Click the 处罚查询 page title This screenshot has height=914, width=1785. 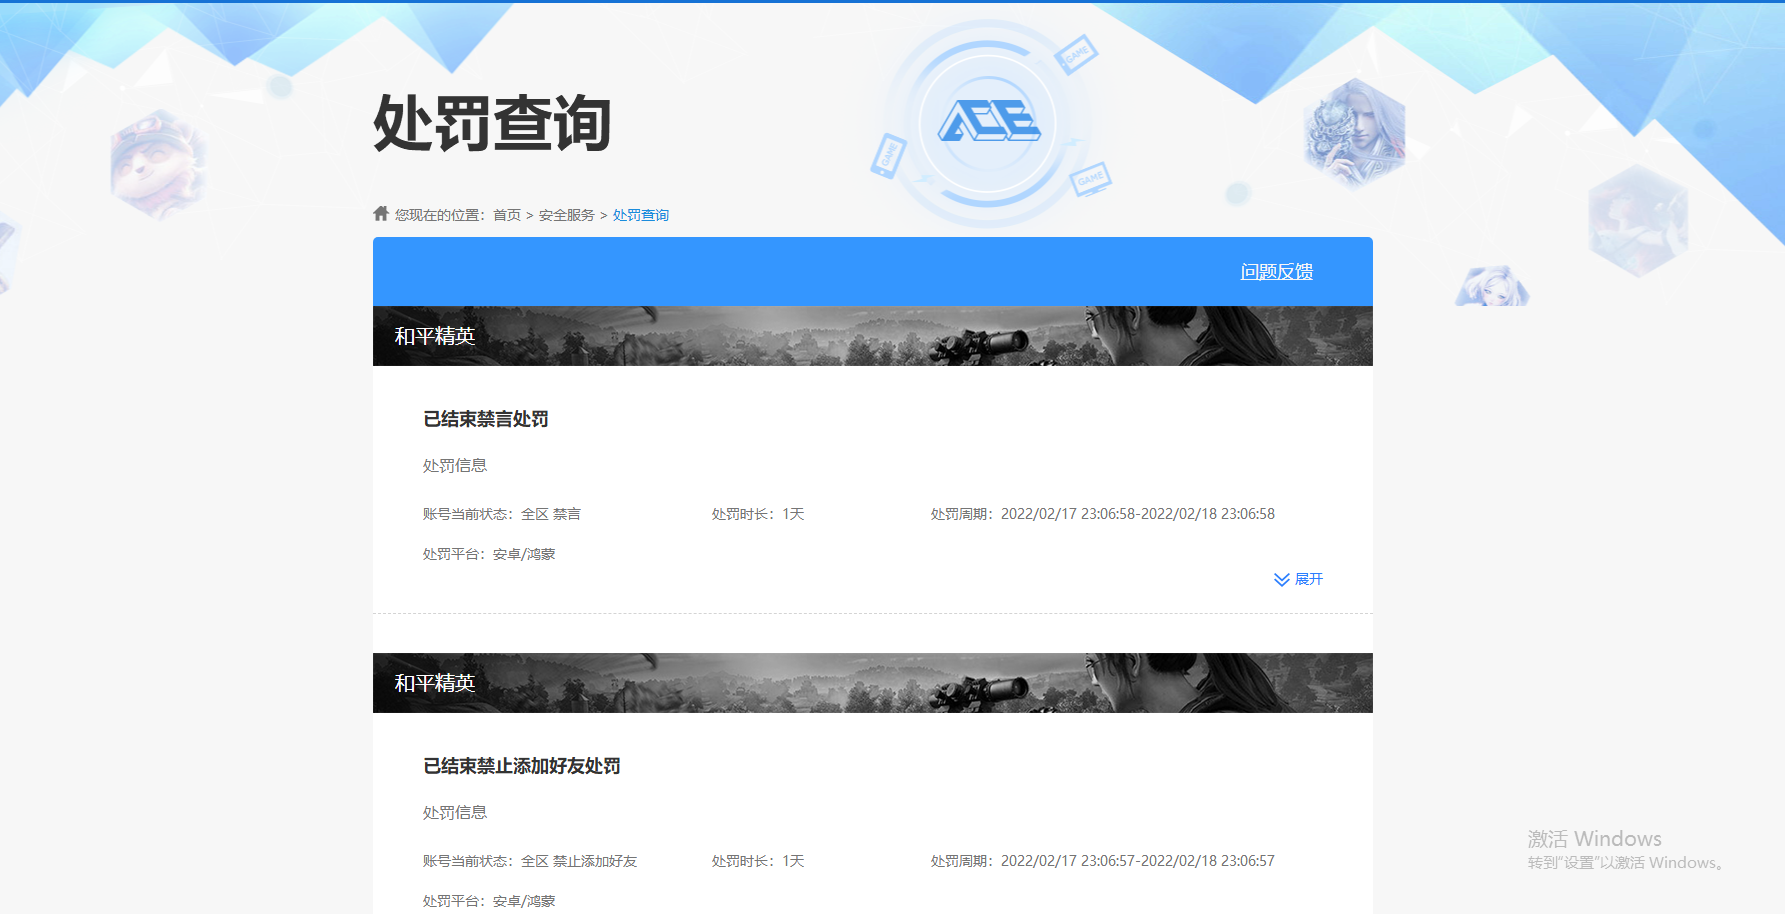point(492,124)
